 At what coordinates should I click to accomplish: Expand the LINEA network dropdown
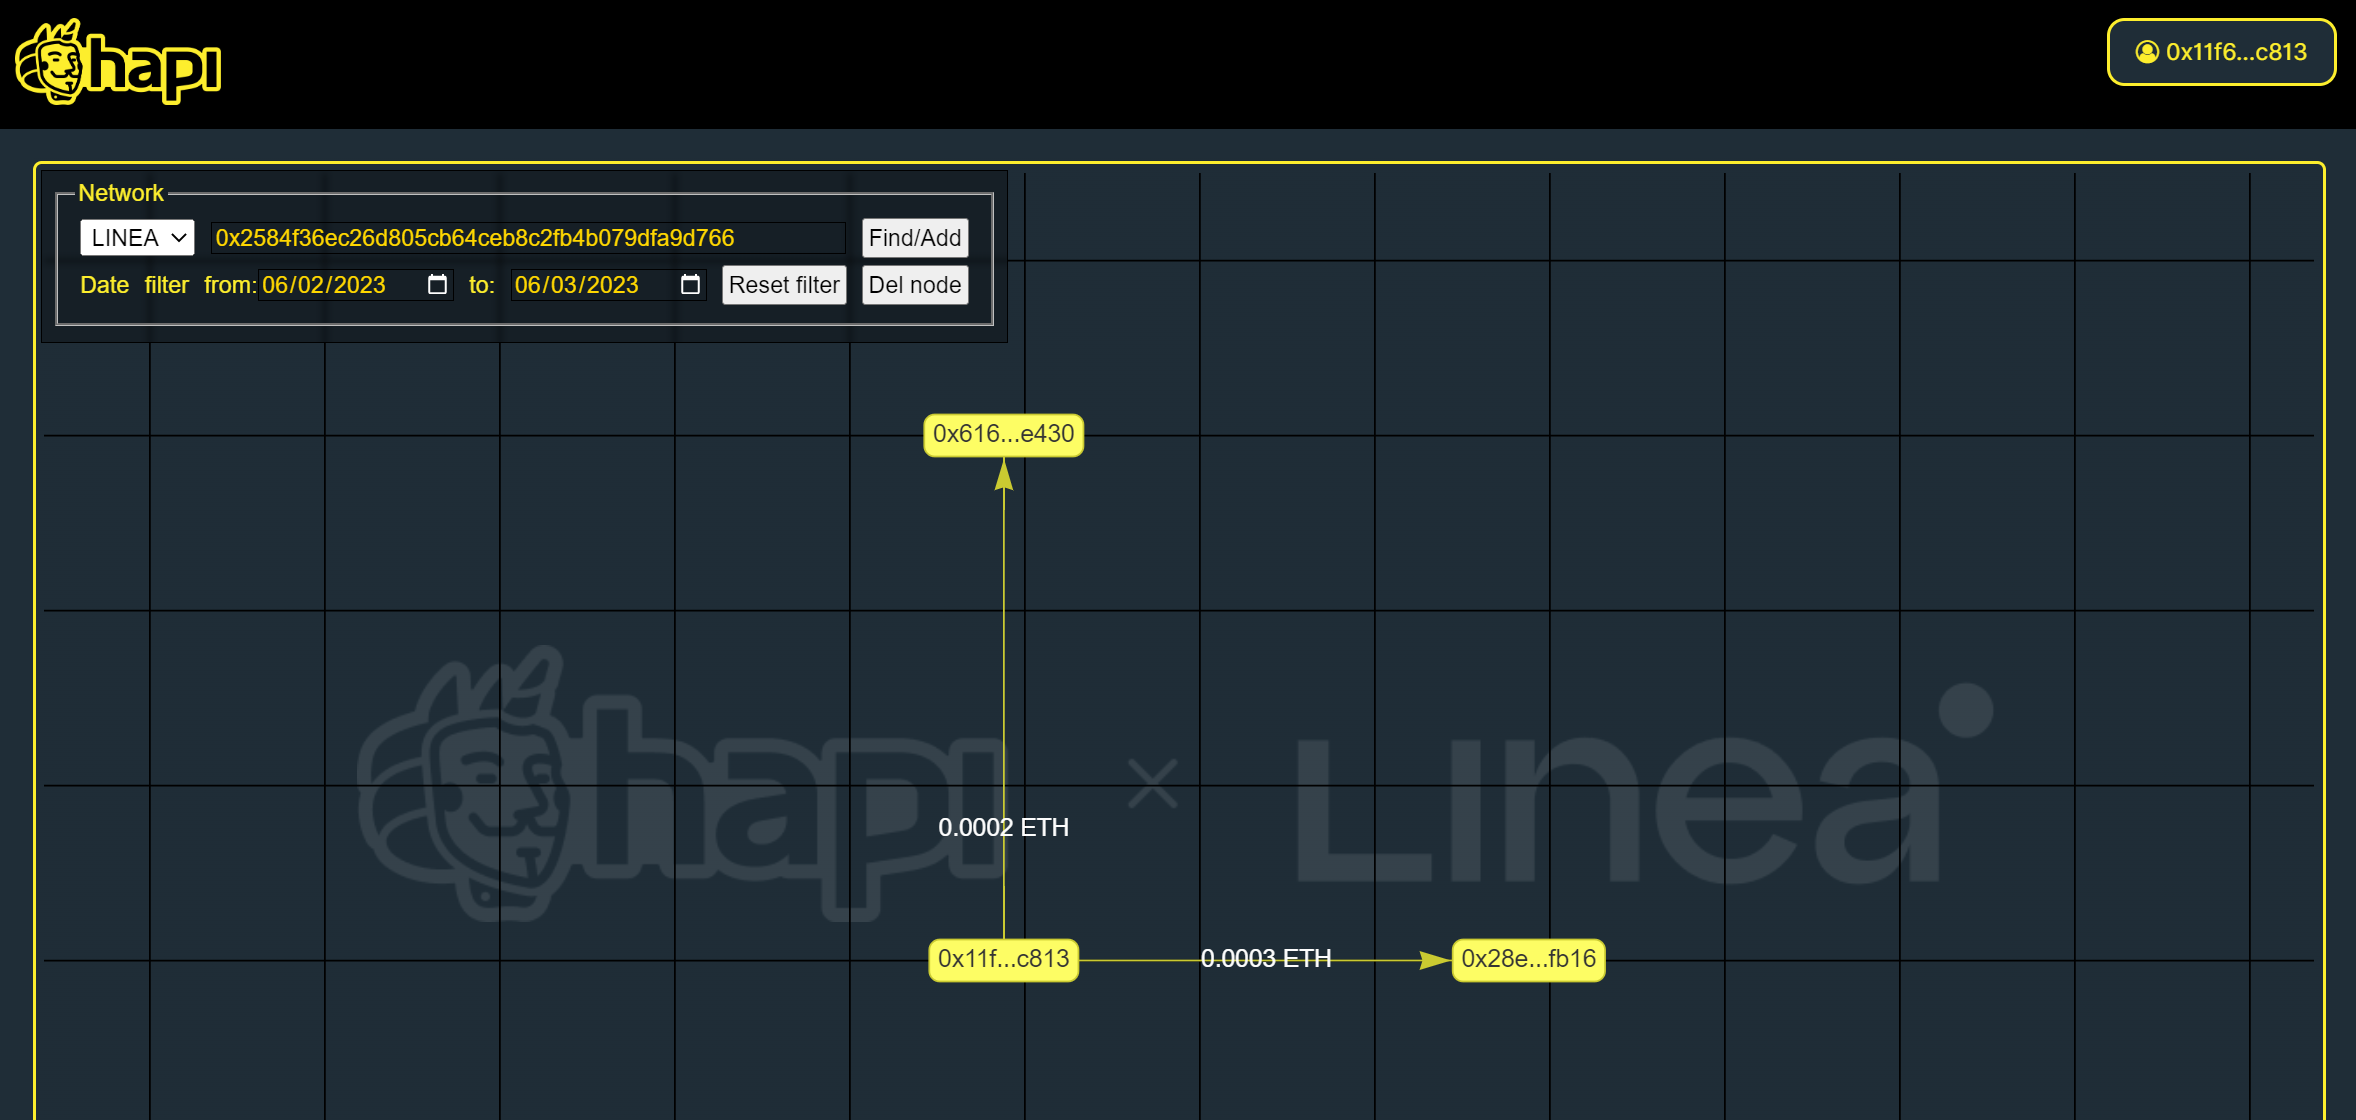(x=137, y=238)
